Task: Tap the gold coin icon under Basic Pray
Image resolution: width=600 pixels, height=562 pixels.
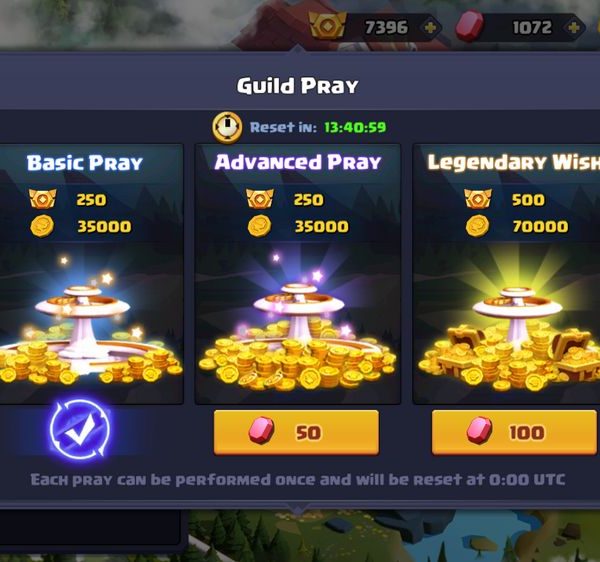Action: pos(42,226)
